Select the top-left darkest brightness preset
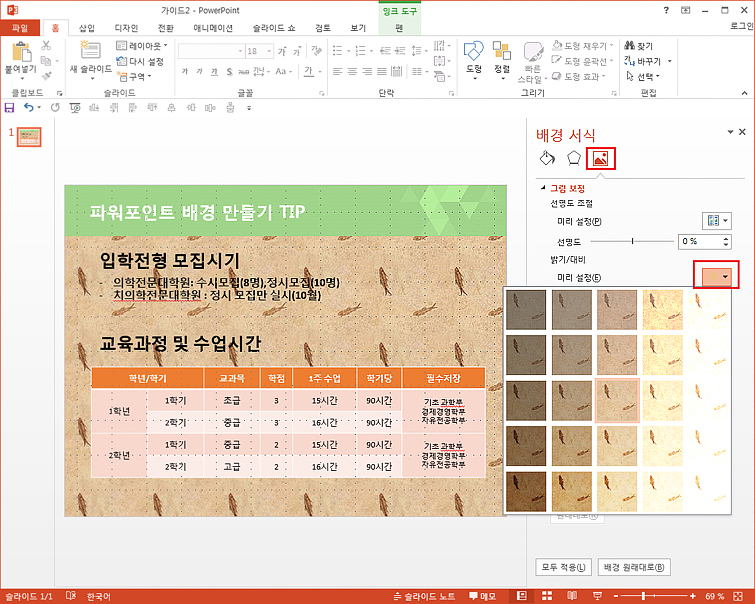 pyautogui.click(x=526, y=309)
